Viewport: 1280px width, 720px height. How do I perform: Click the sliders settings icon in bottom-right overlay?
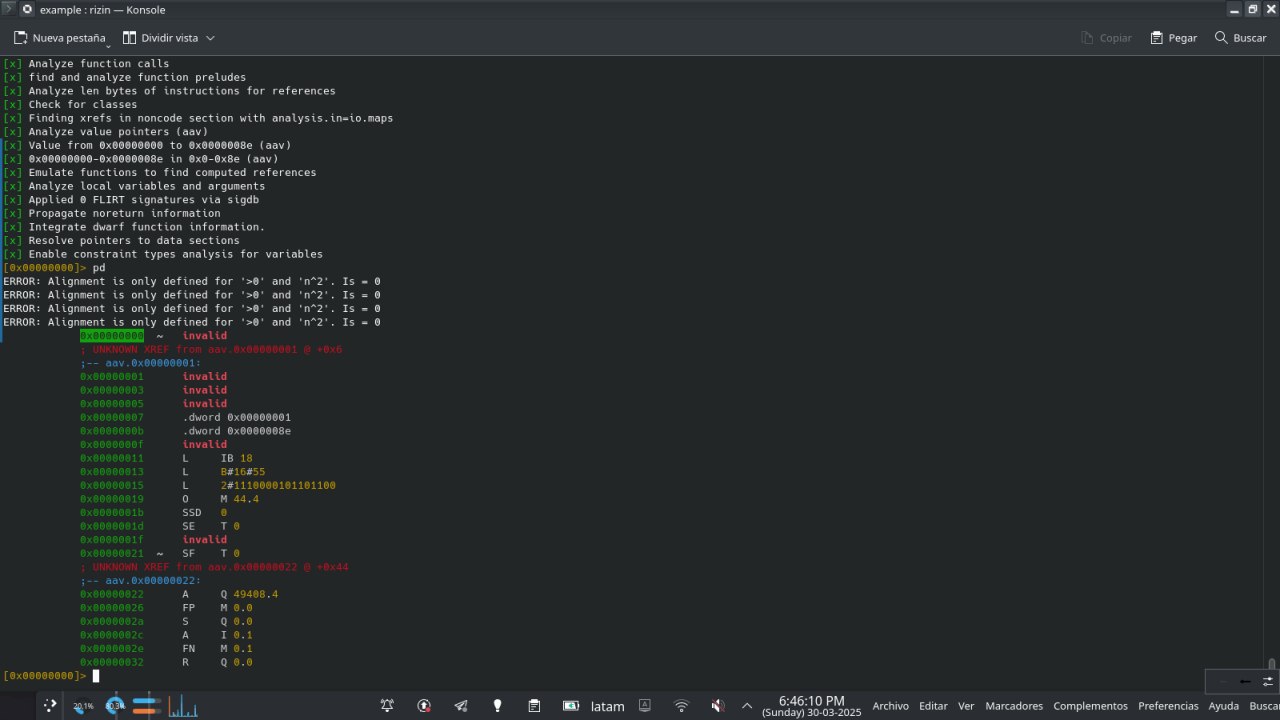tap(1267, 681)
